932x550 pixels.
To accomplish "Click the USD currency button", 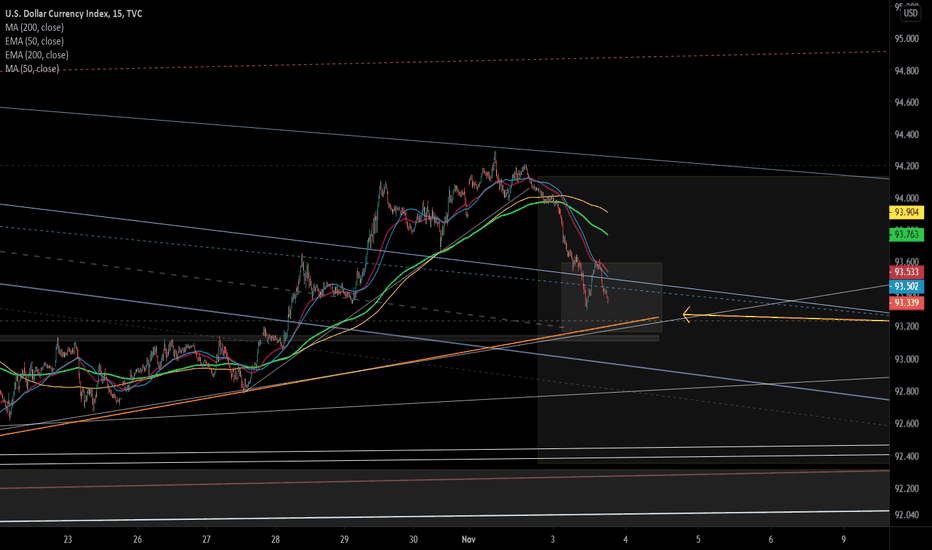I will (910, 13).
